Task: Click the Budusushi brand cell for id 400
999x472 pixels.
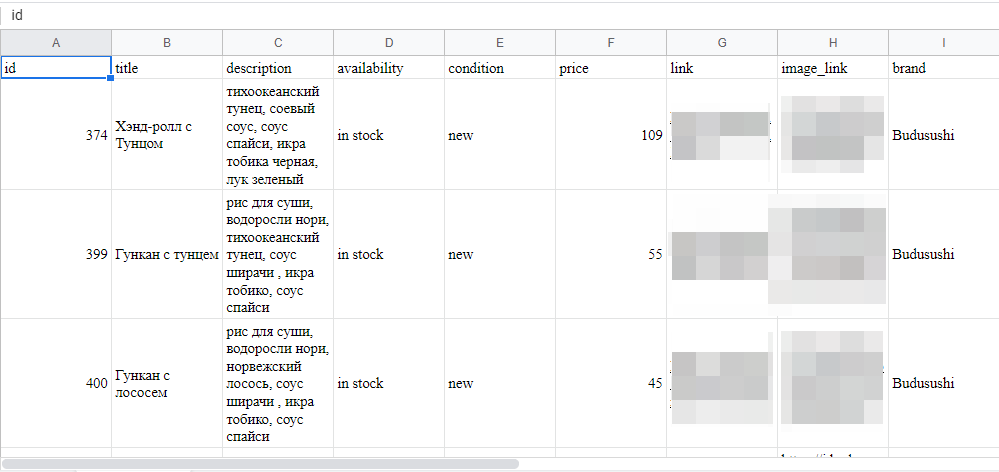Action: (943, 383)
